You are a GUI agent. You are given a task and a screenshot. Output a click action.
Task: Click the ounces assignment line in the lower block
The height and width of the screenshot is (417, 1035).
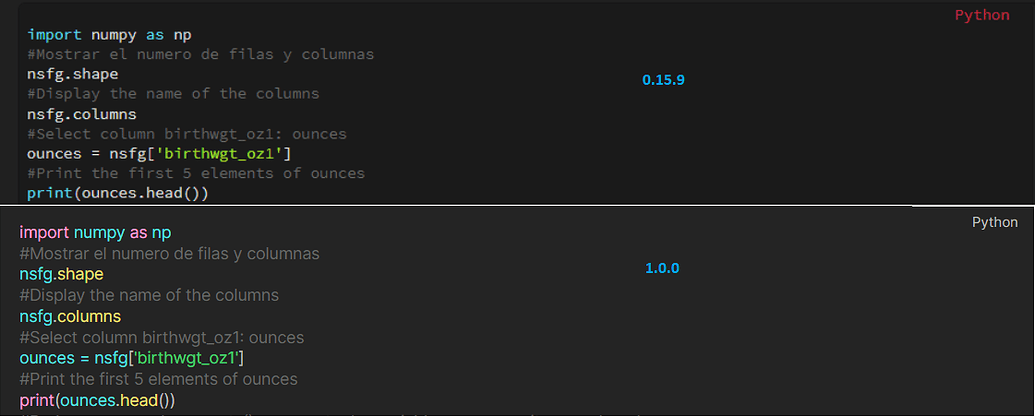tap(132, 358)
